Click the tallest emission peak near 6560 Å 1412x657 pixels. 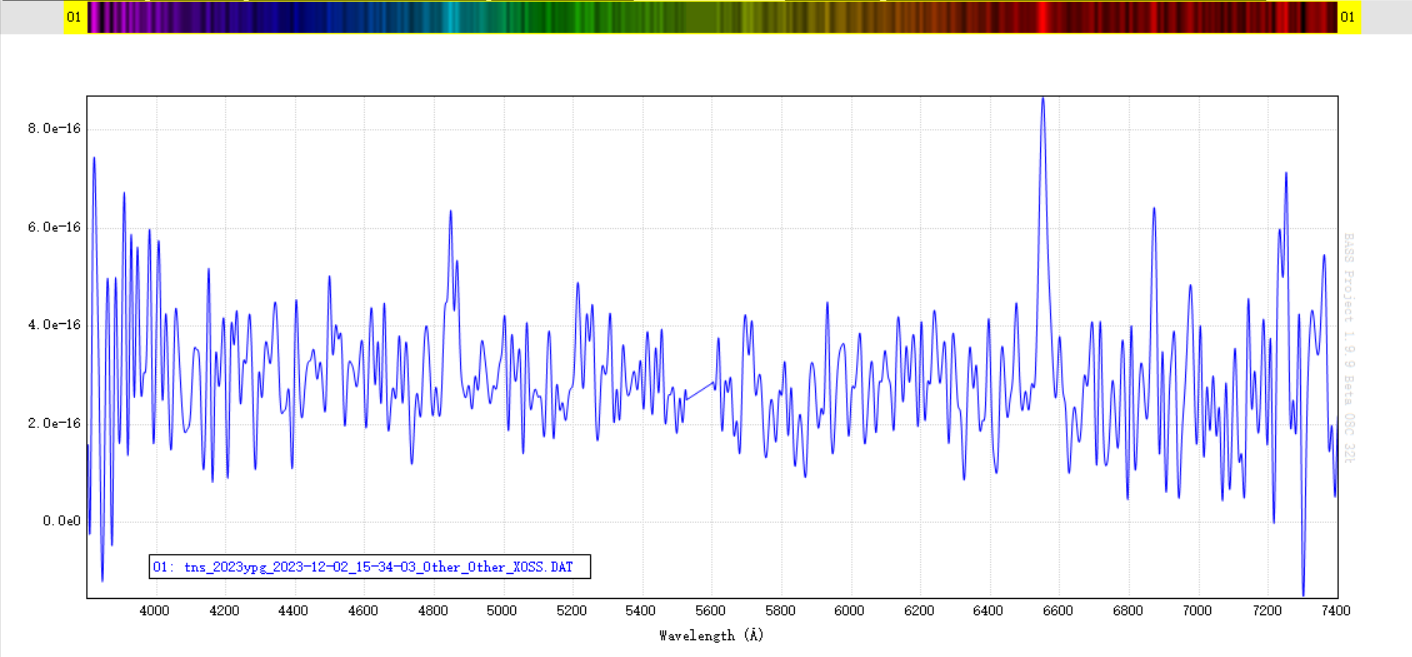click(x=1042, y=100)
